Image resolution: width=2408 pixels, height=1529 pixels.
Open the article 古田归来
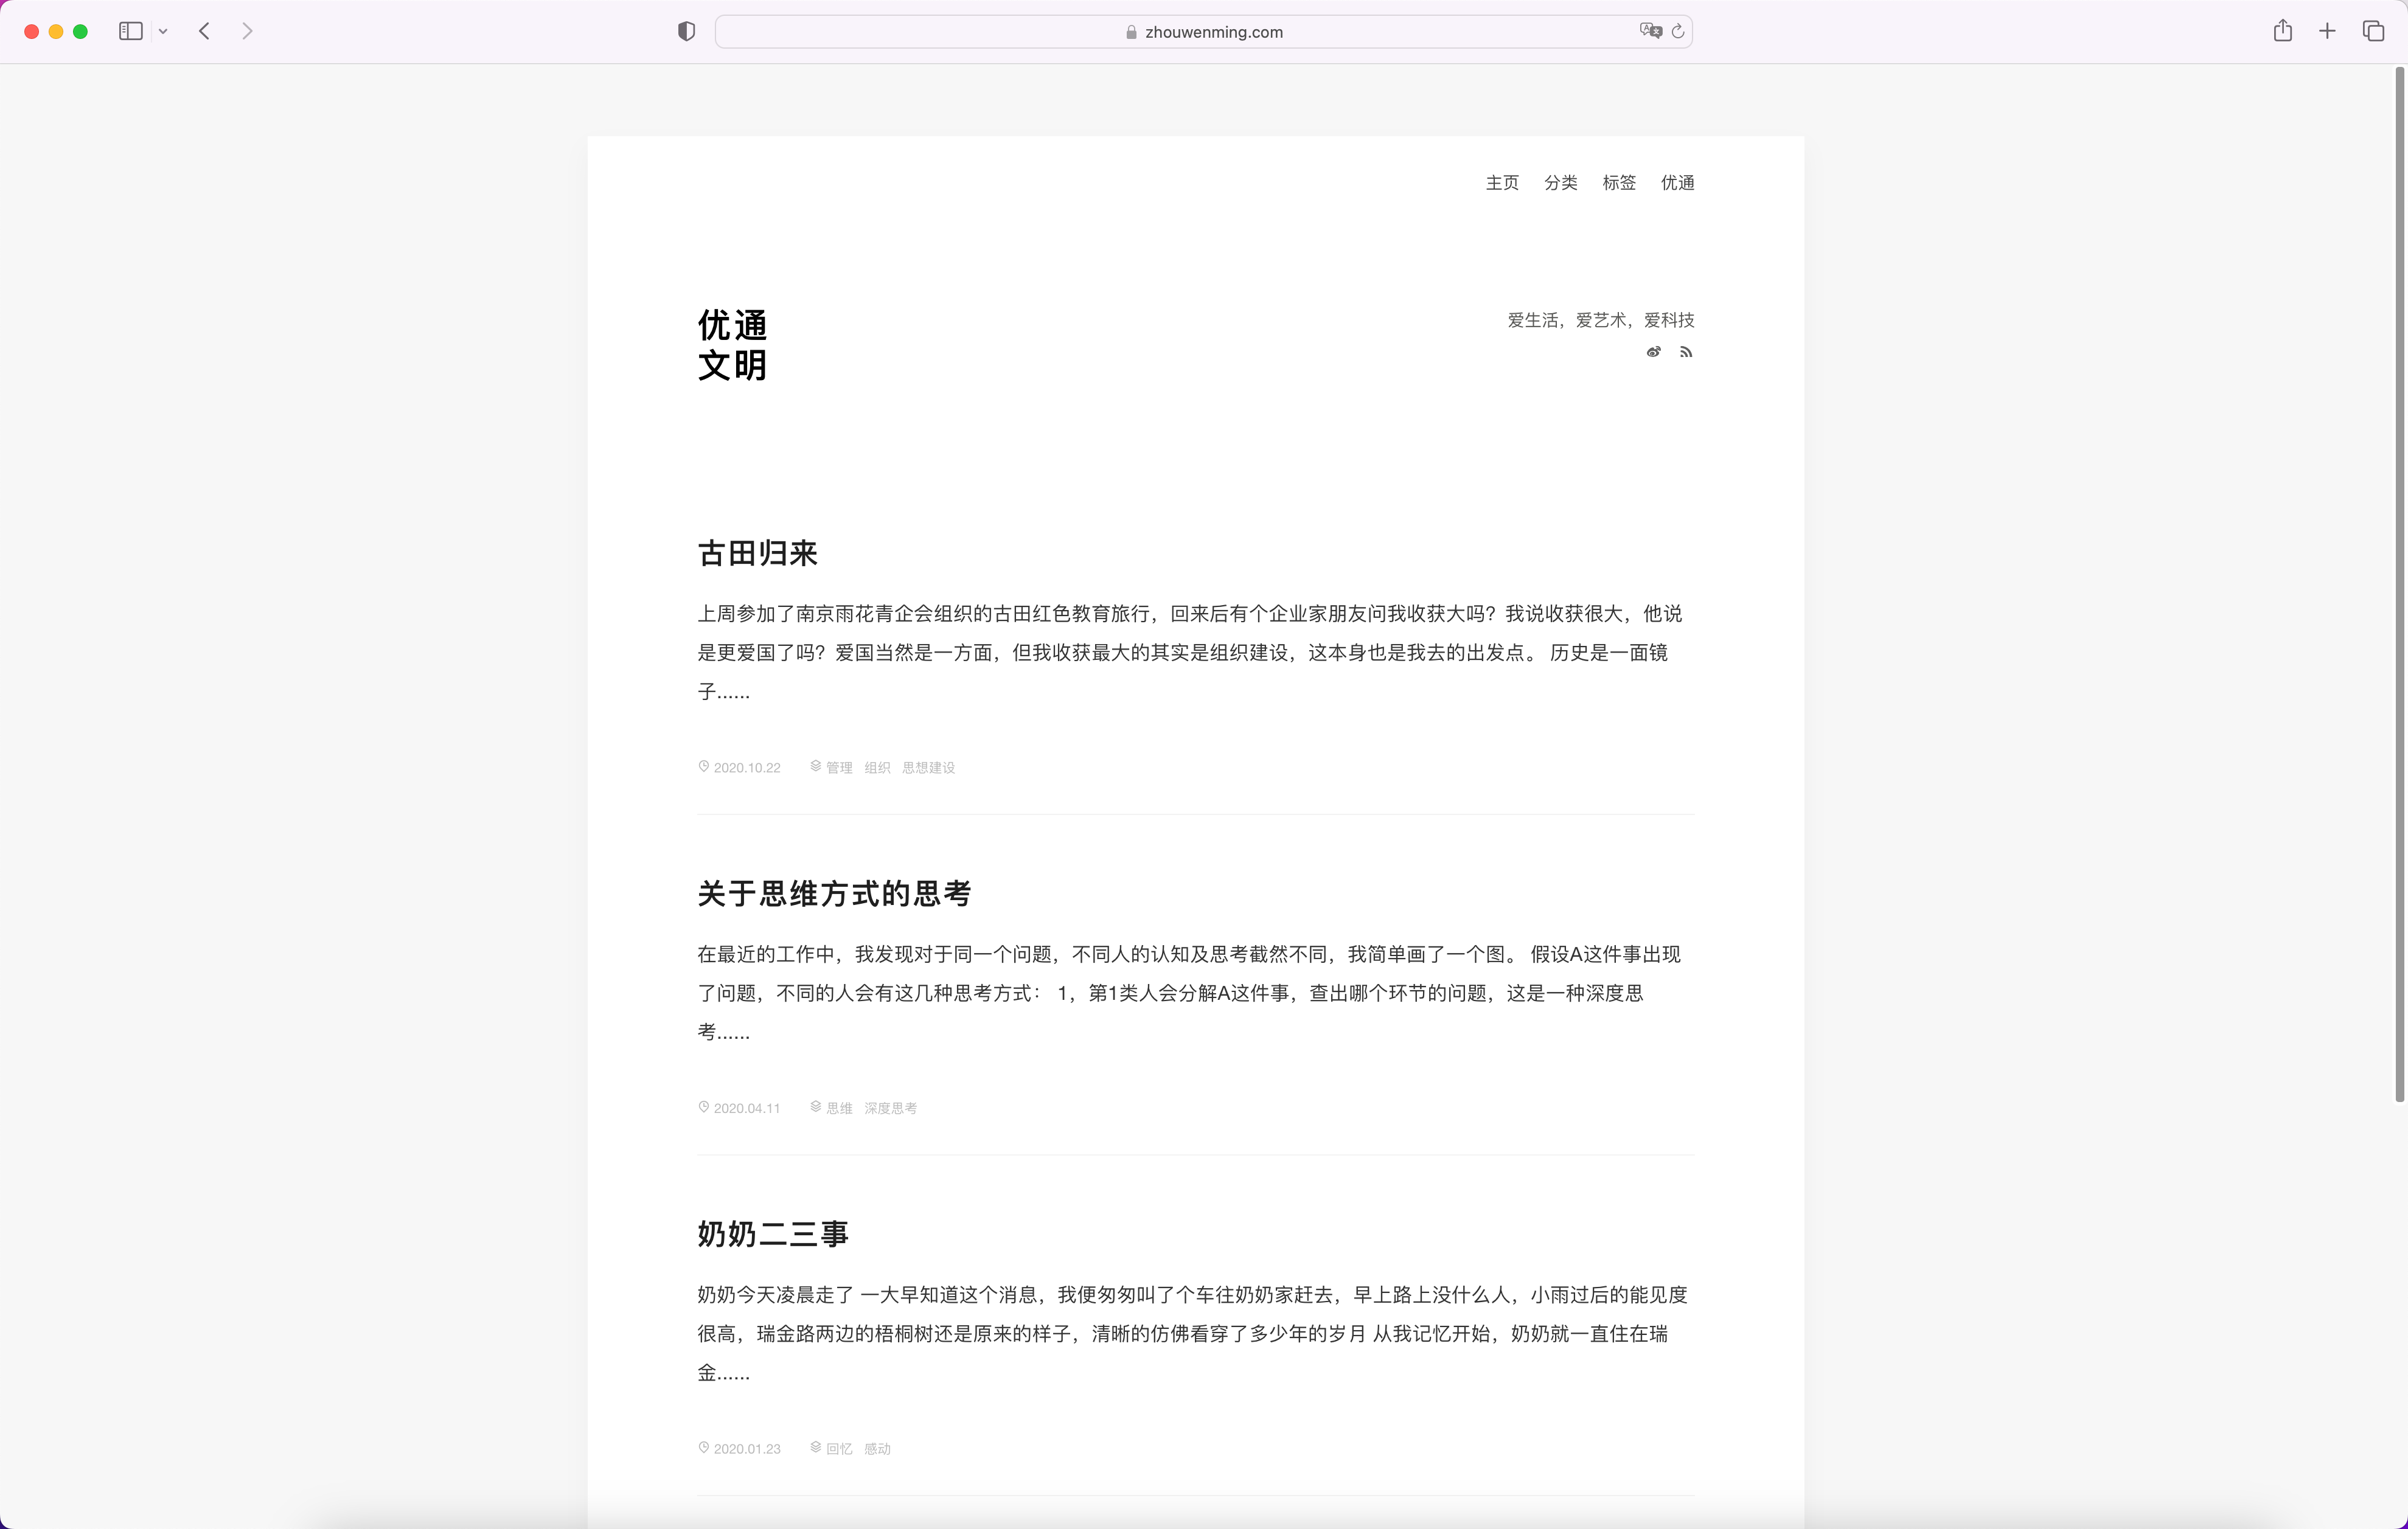(x=757, y=553)
